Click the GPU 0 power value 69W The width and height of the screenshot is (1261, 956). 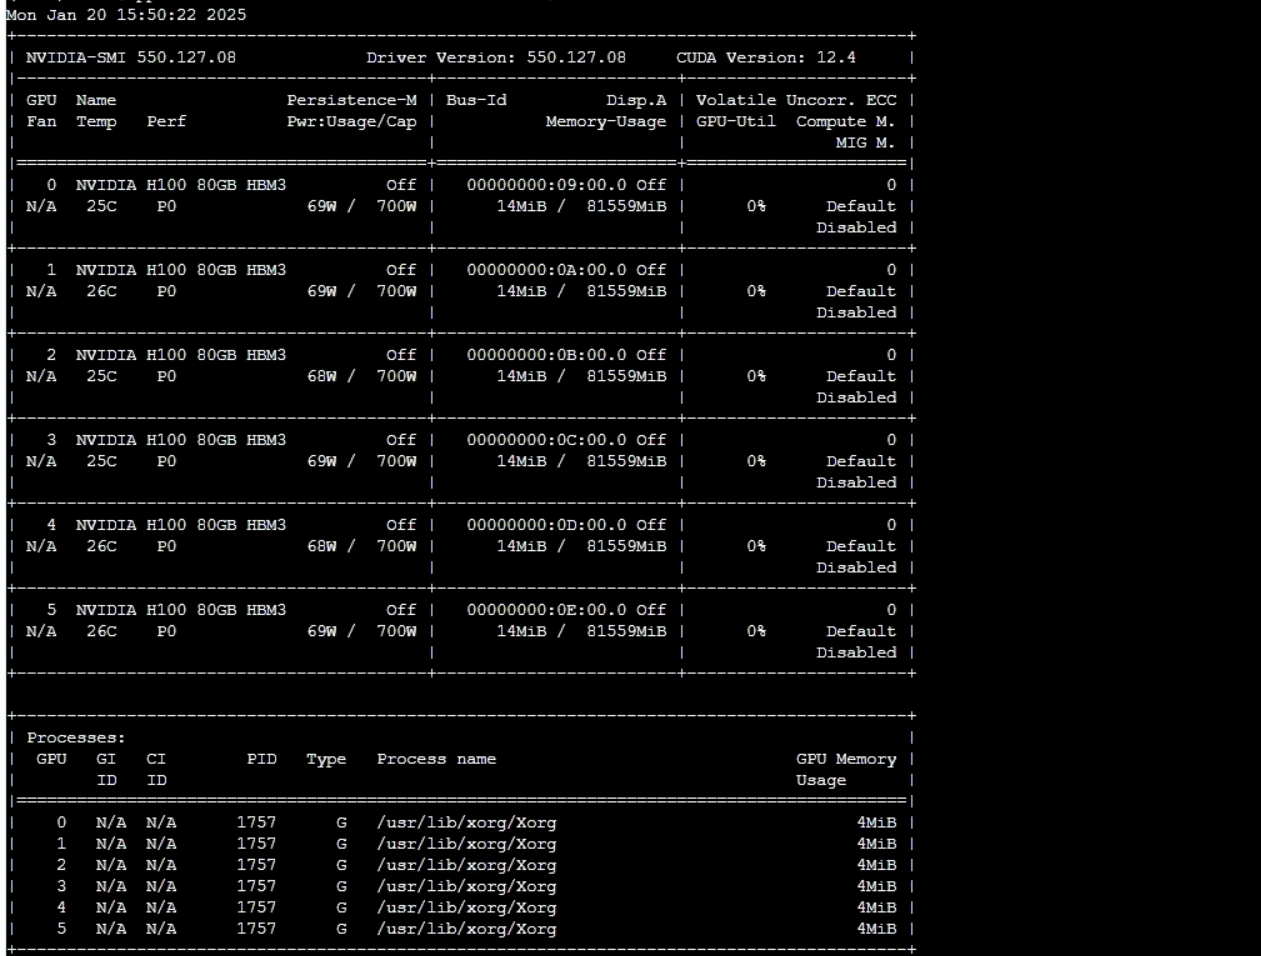point(322,207)
